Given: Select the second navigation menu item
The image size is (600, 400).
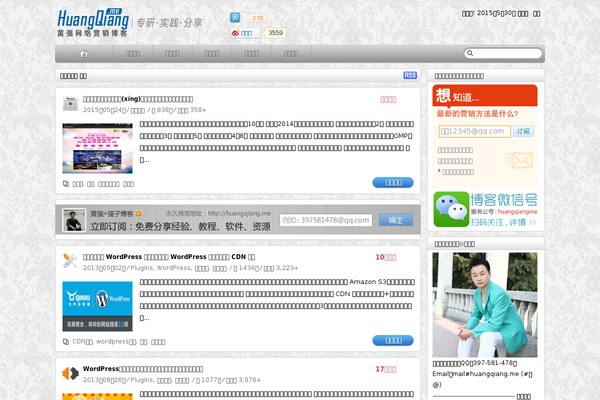Looking at the screenshot, I should (133, 54).
